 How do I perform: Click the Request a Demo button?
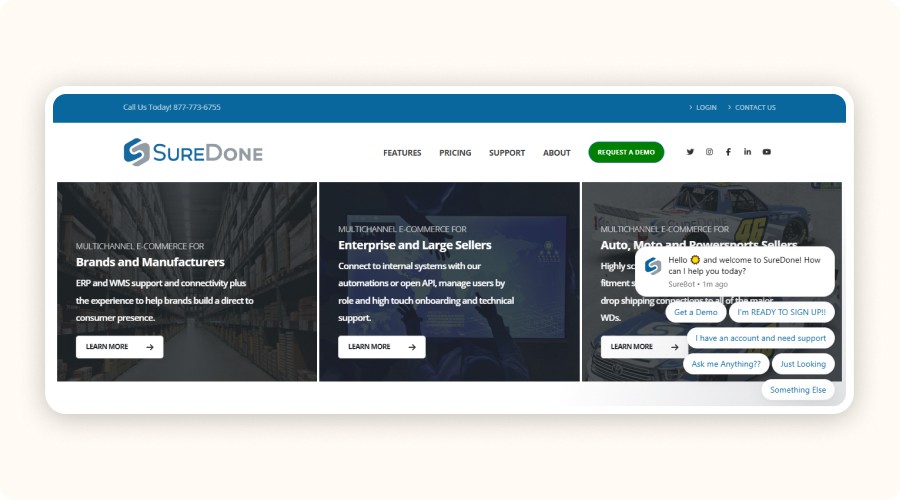[626, 152]
